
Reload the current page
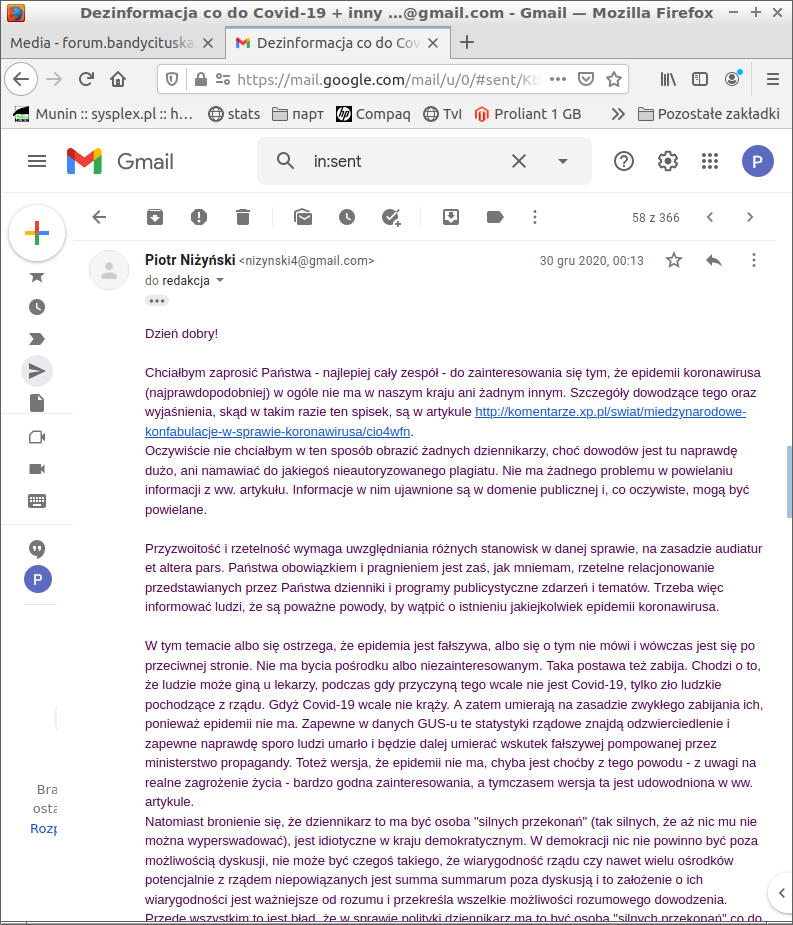point(87,79)
